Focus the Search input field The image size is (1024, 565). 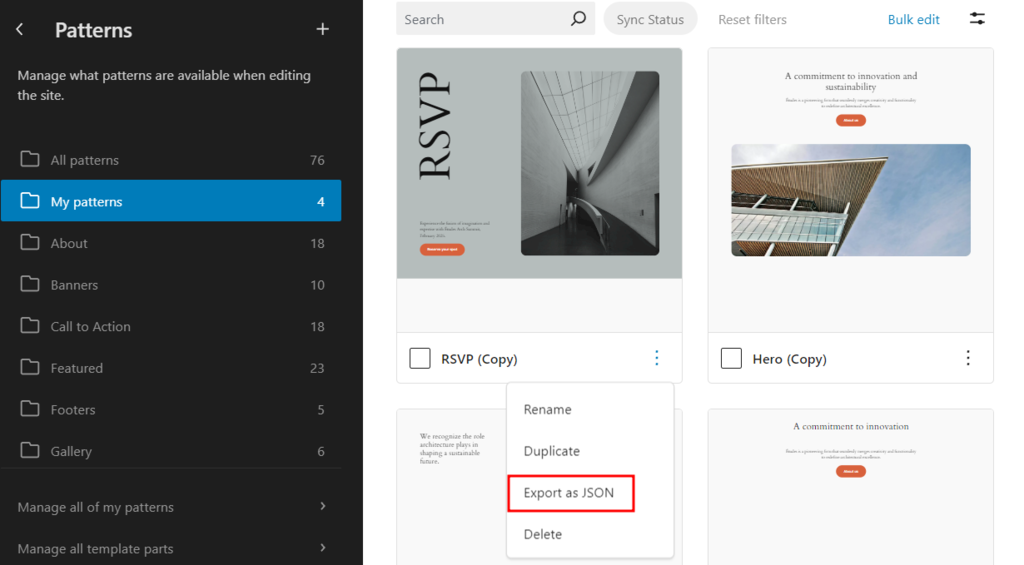coord(480,19)
